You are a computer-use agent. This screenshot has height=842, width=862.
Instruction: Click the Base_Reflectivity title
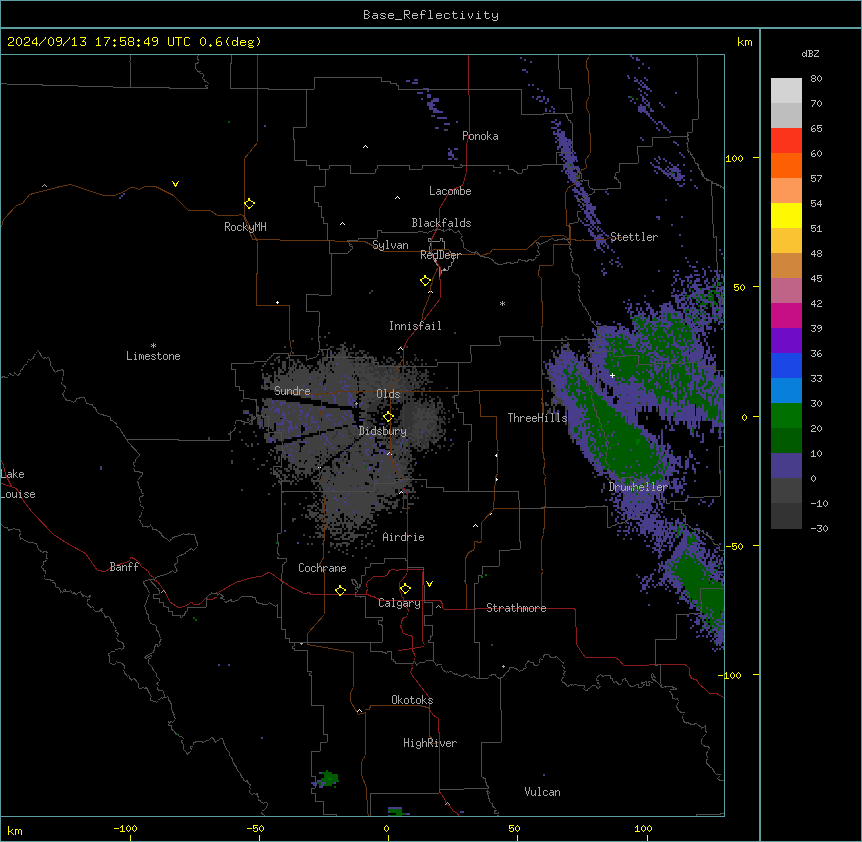pos(430,15)
